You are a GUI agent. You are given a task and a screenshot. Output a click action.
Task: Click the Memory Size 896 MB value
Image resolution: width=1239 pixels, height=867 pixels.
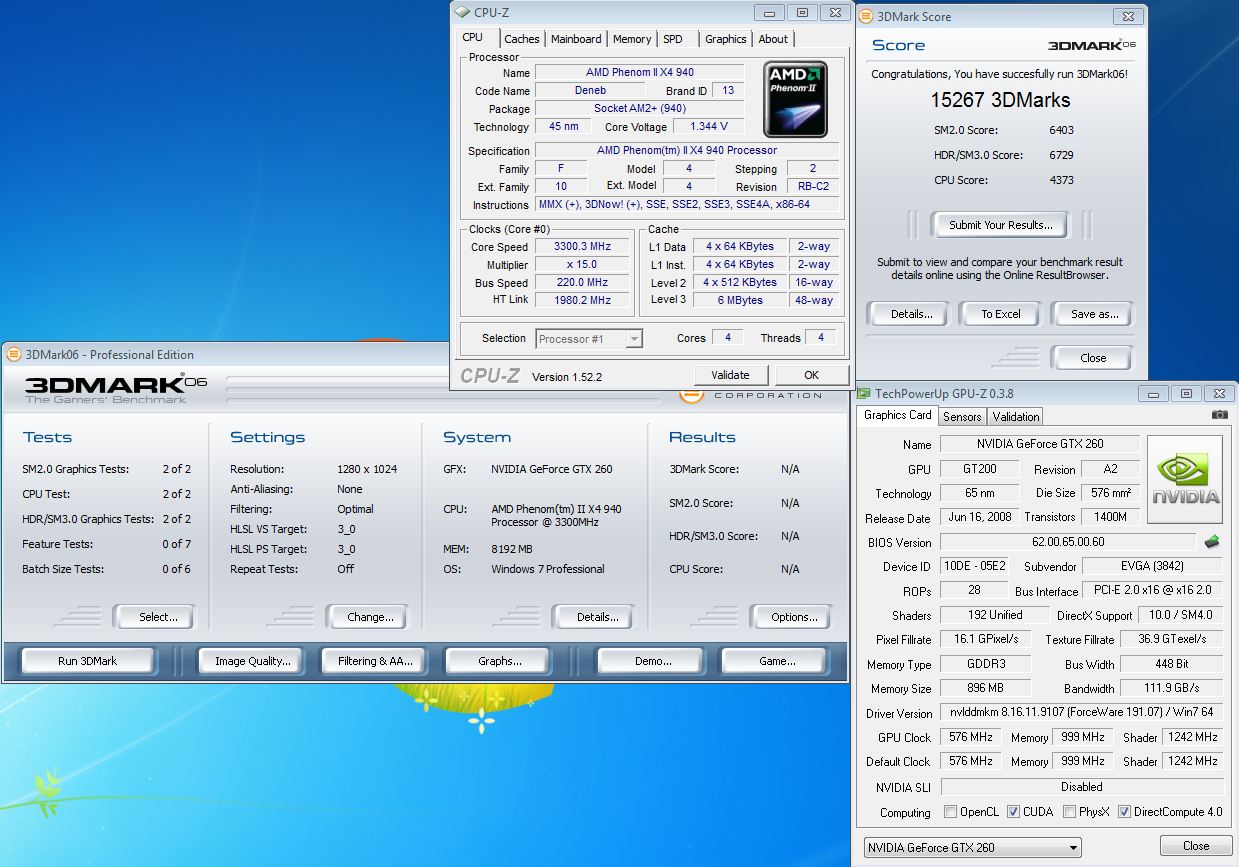coord(984,688)
